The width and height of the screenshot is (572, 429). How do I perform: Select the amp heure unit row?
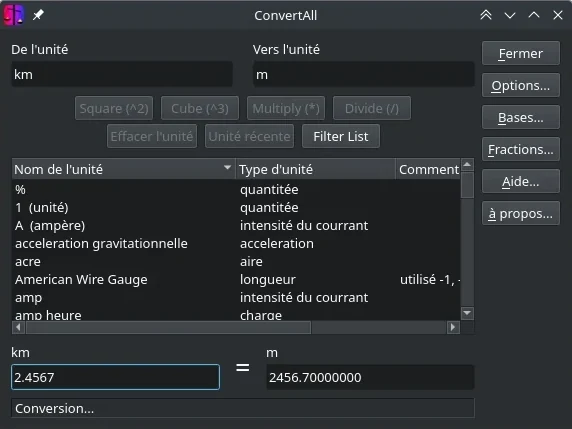[236, 314]
